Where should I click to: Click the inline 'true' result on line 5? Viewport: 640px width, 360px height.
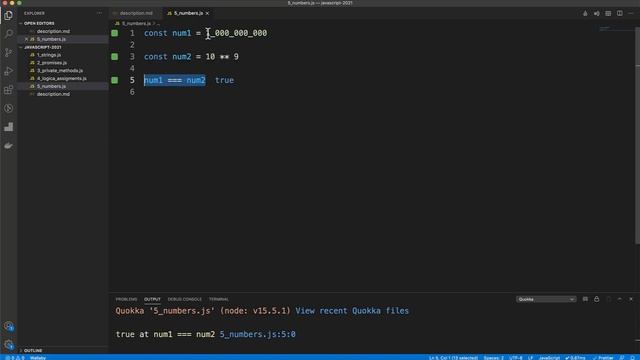point(224,80)
